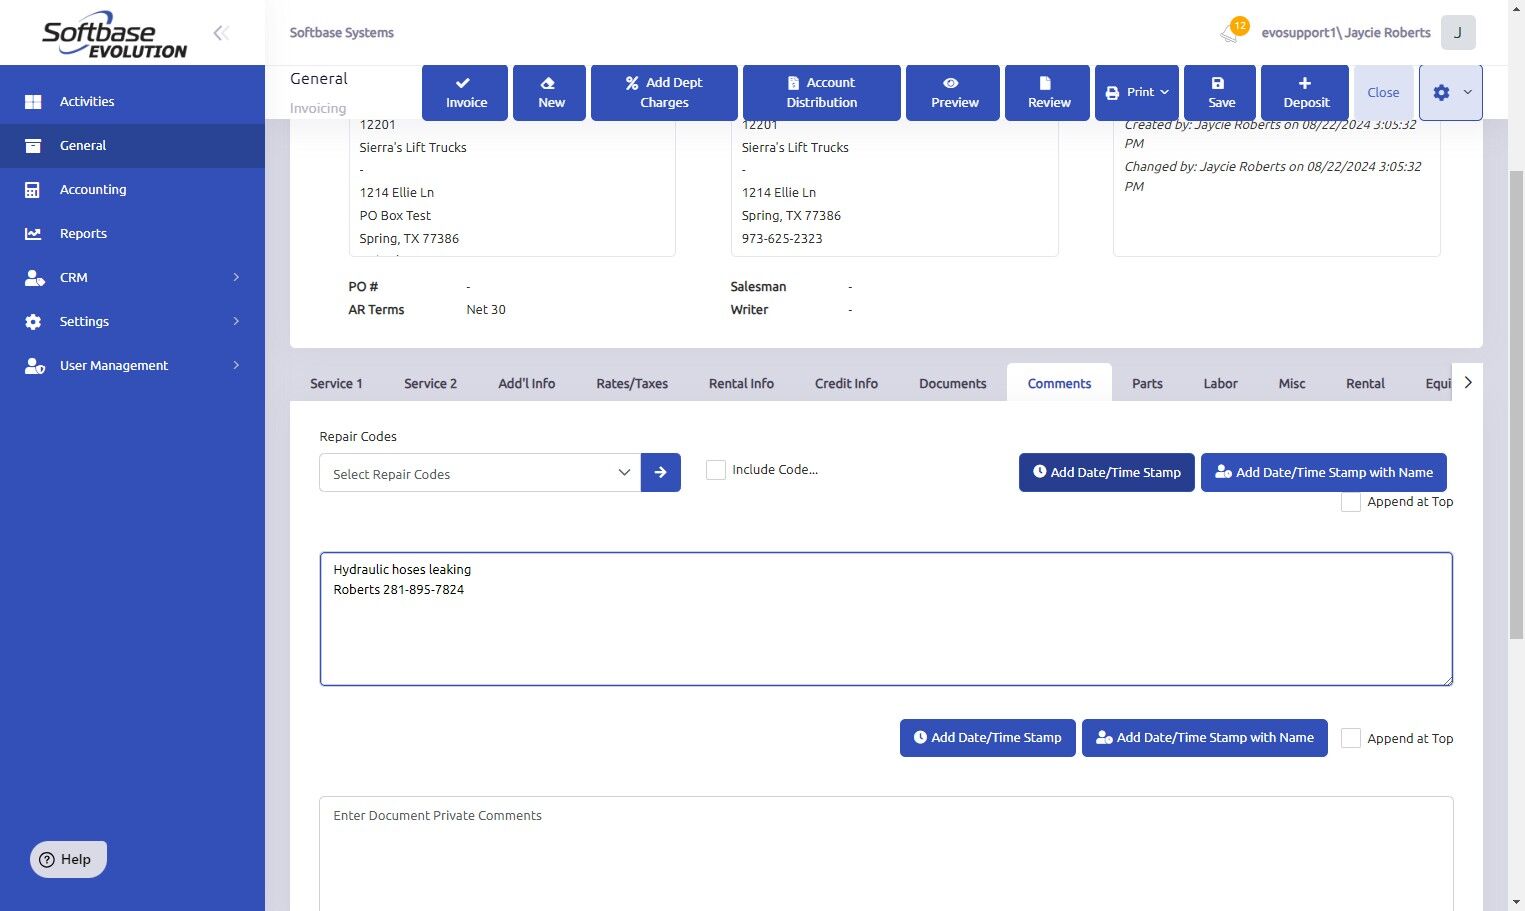Collapse the sidebar with double-chevron icon
Image resolution: width=1525 pixels, height=911 pixels.
tap(221, 33)
